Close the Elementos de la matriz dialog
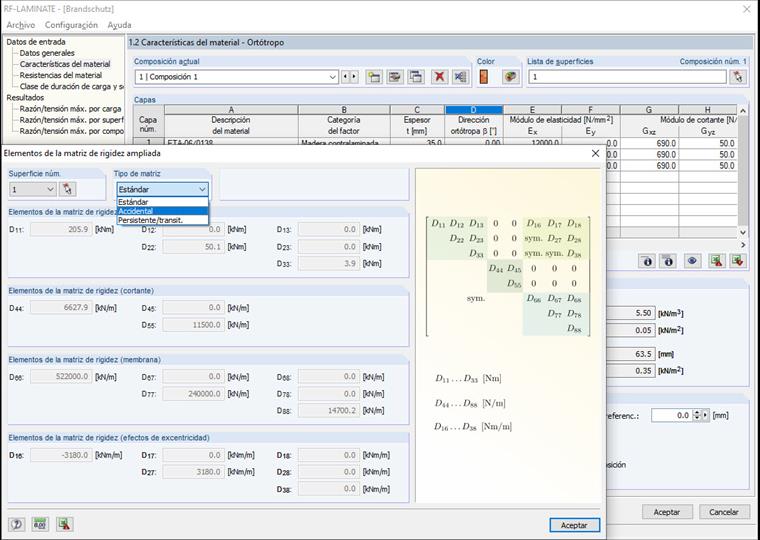 tap(595, 153)
